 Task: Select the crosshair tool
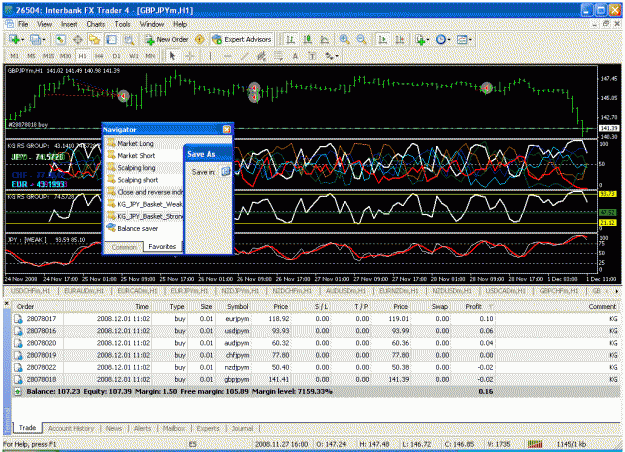click(x=190, y=56)
